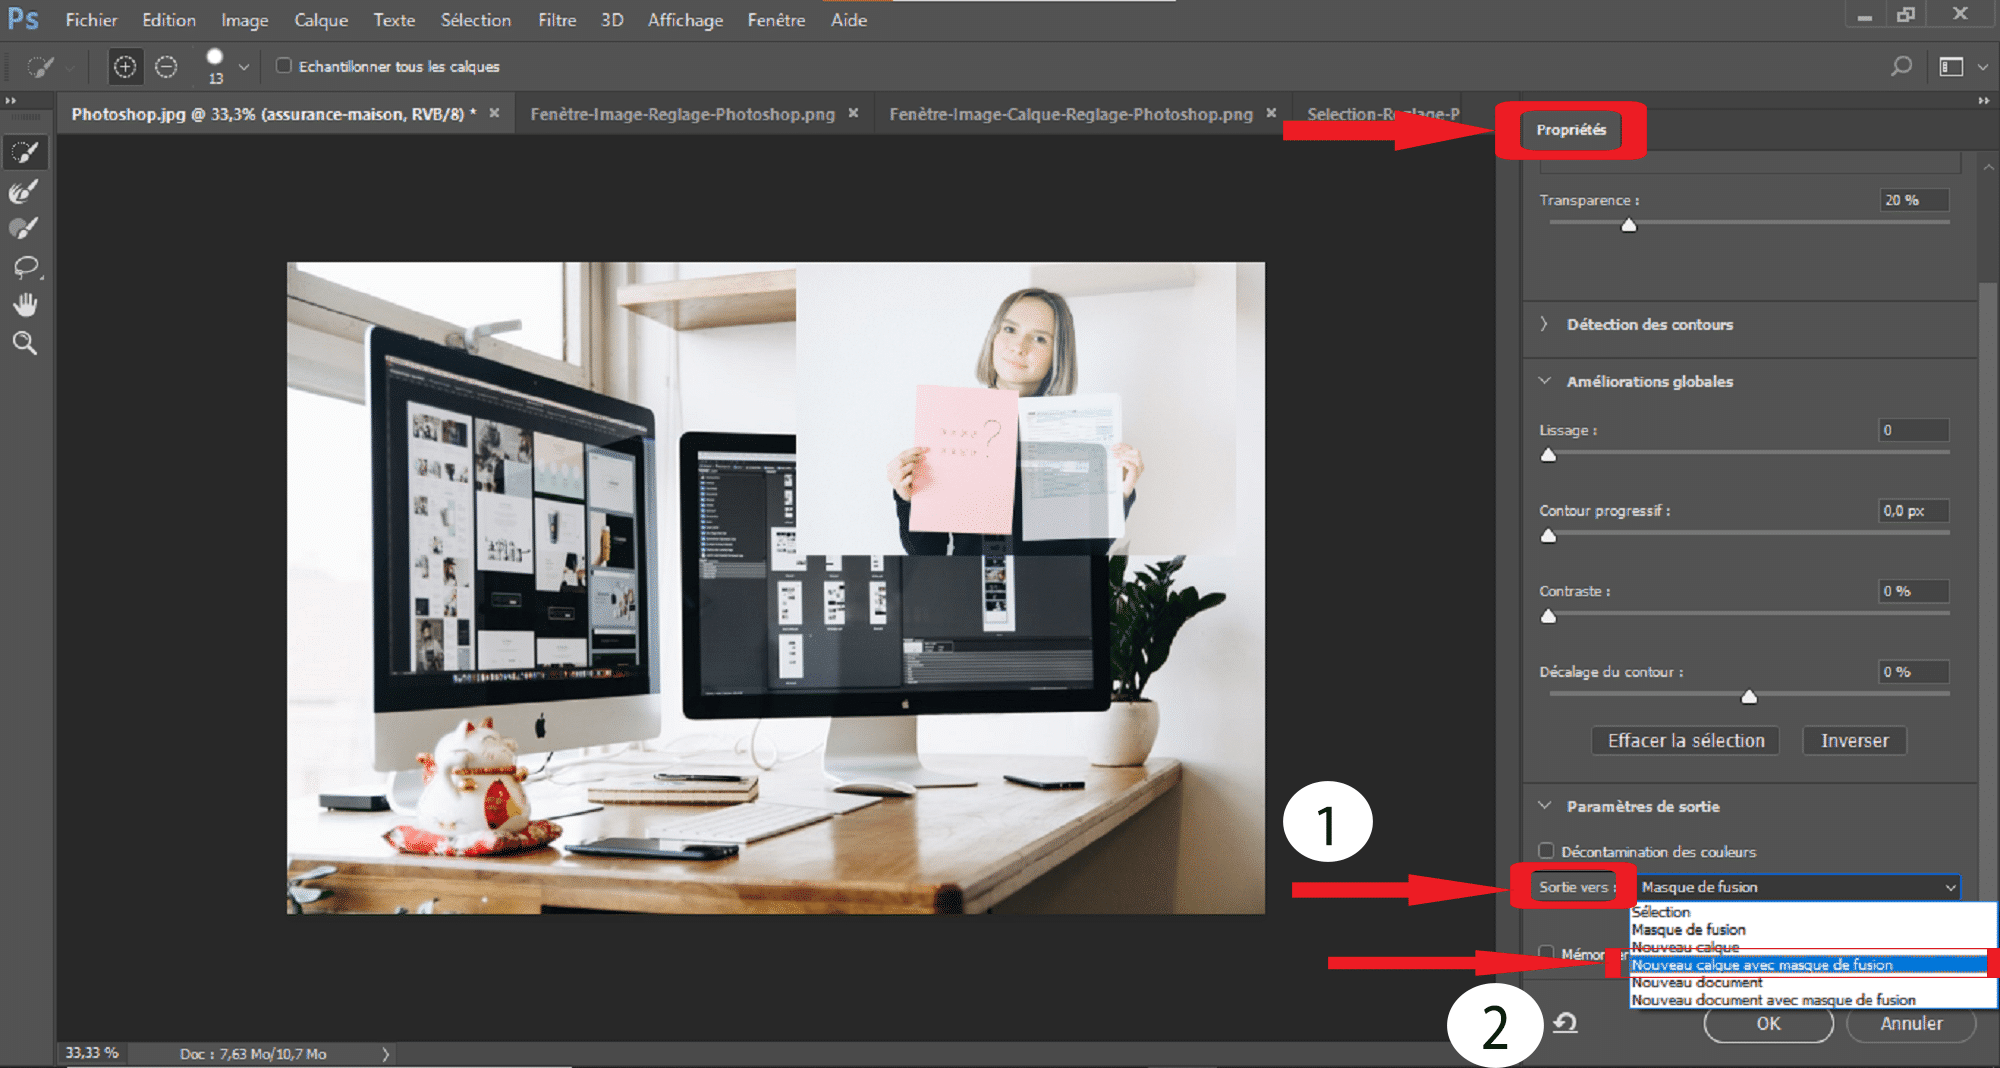The image size is (2000, 1068).
Task: Open the Sortie vers dropdown
Action: click(x=1796, y=887)
